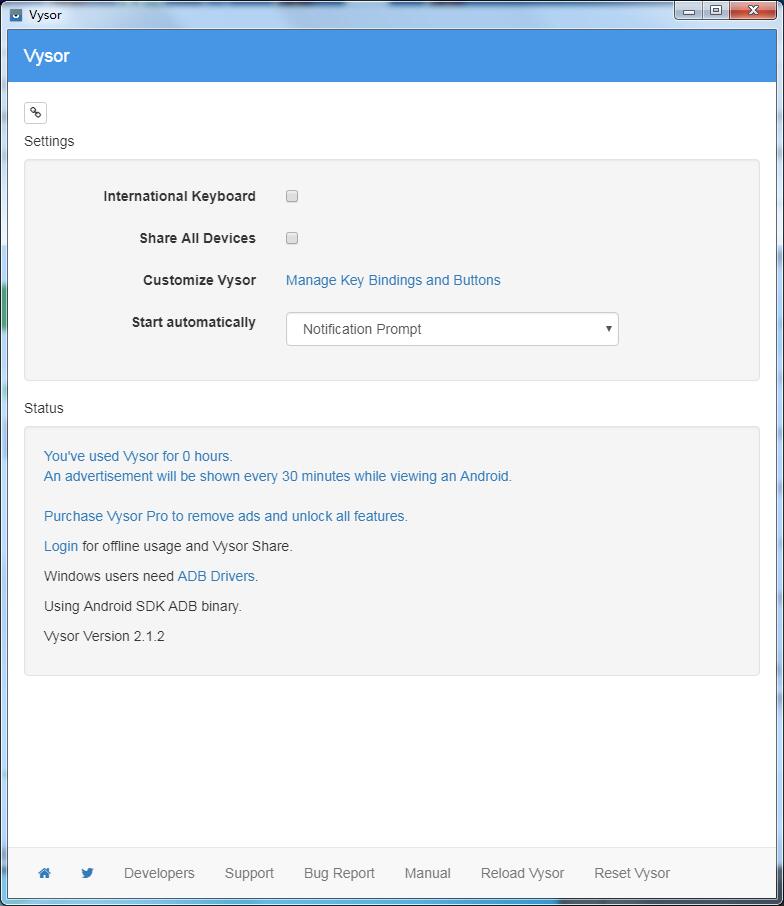Open the Twitter bird icon

click(x=88, y=873)
